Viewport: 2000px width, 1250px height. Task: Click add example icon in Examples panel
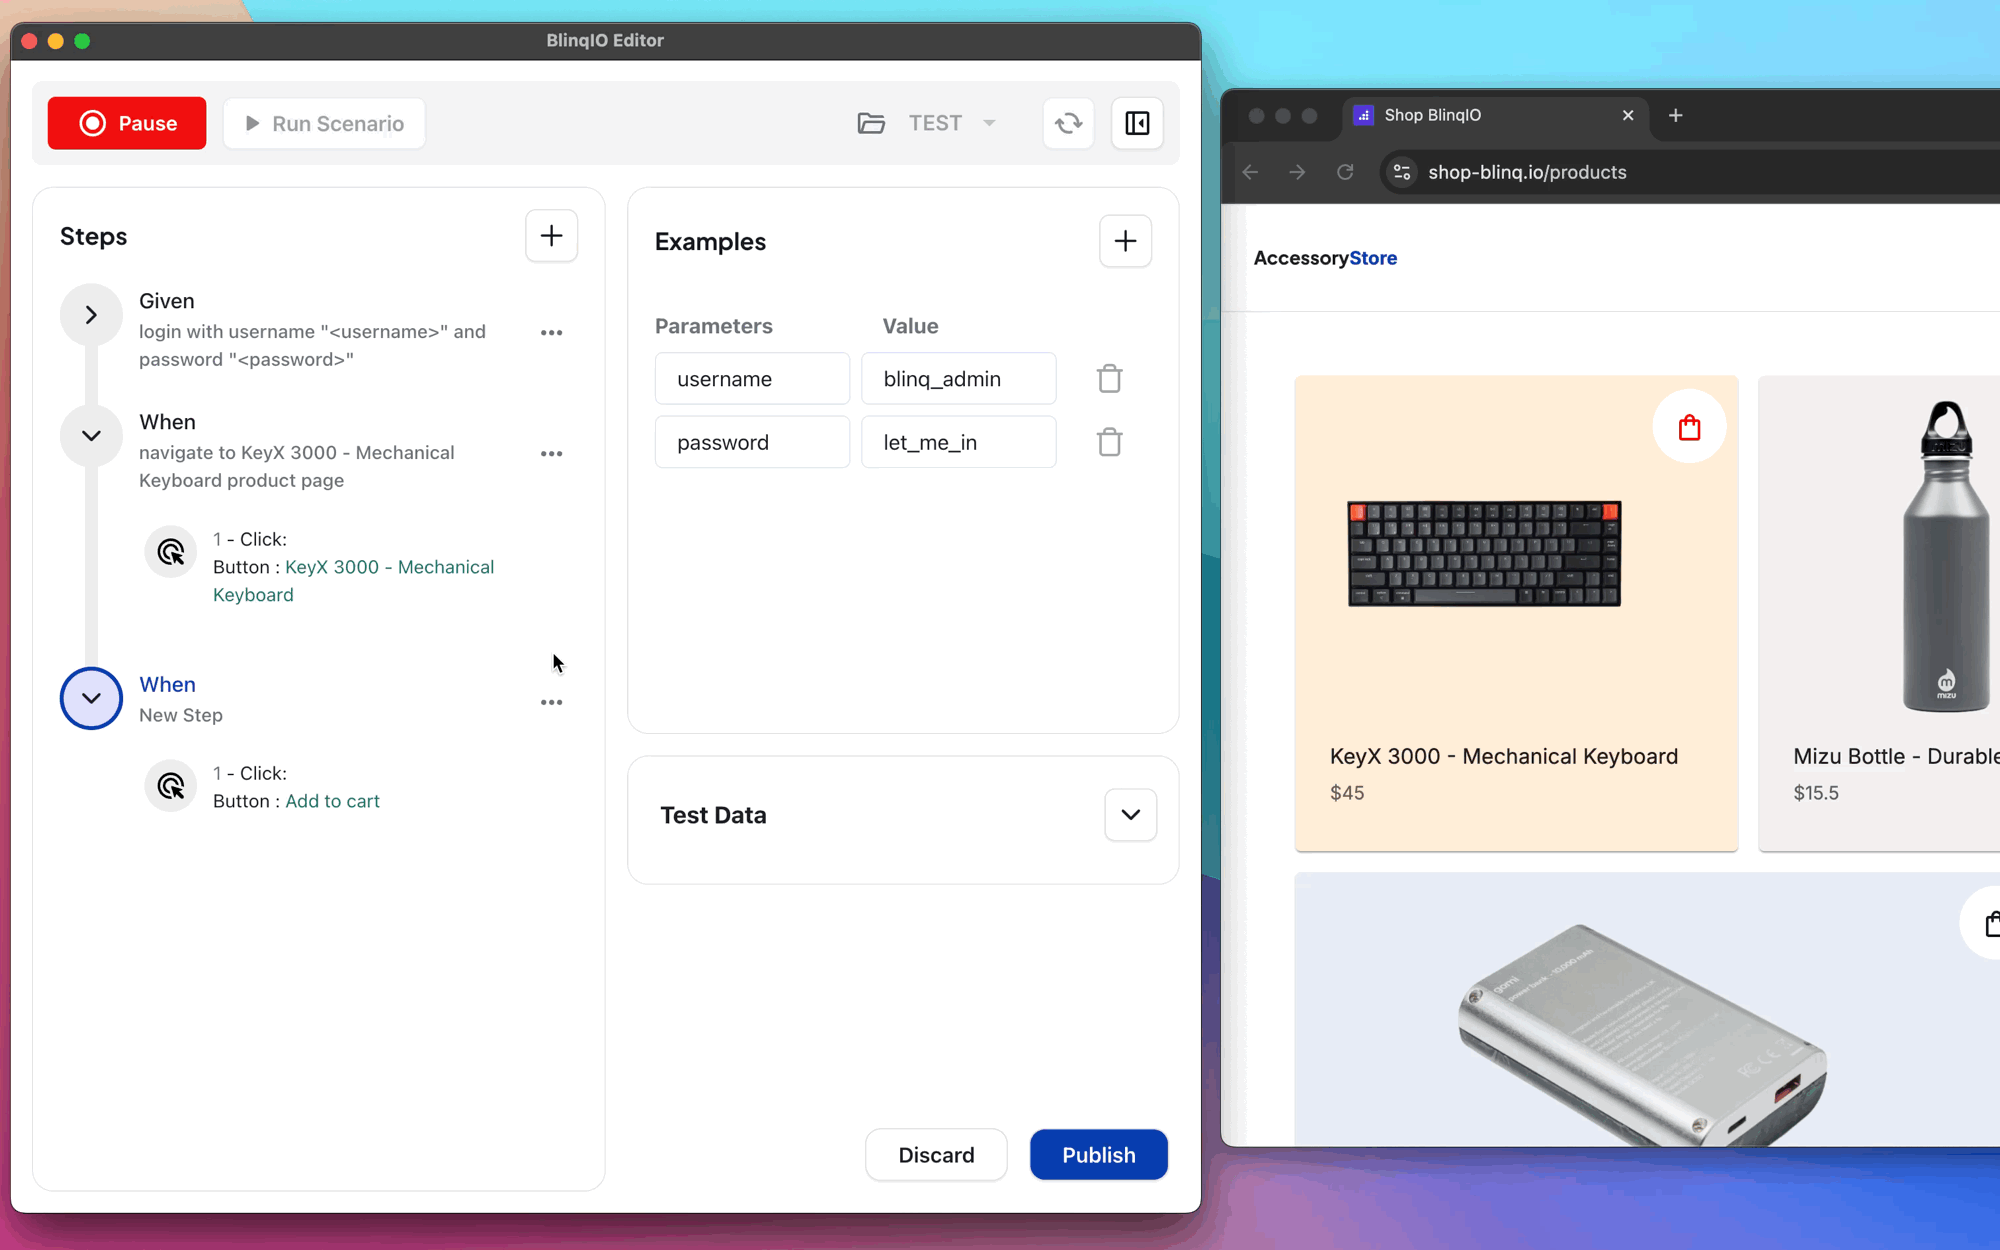point(1125,240)
